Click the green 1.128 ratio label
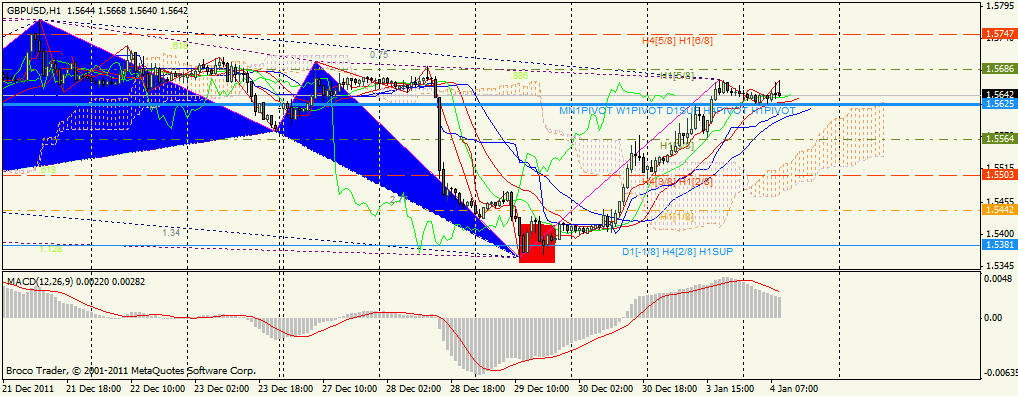Screen dimensions: 1018x396 pyautogui.click(x=50, y=248)
